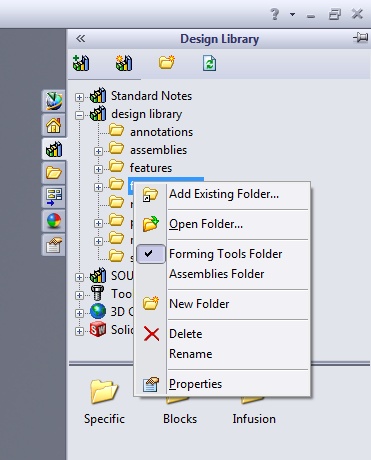This screenshot has width=371, height=460.
Task: Open the File Explorer folder tab
Action: click(54, 173)
